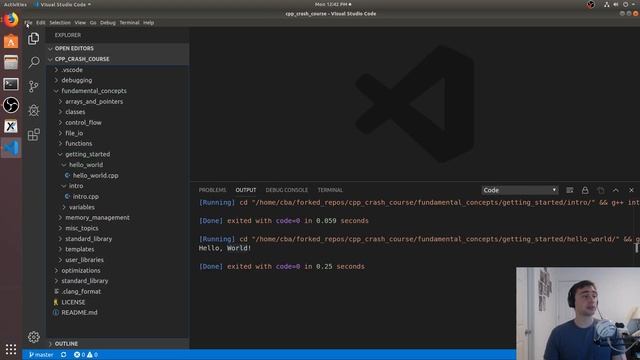Collapse the fundamental_concepts folder
The width and height of the screenshot is (640, 360).
118,91
